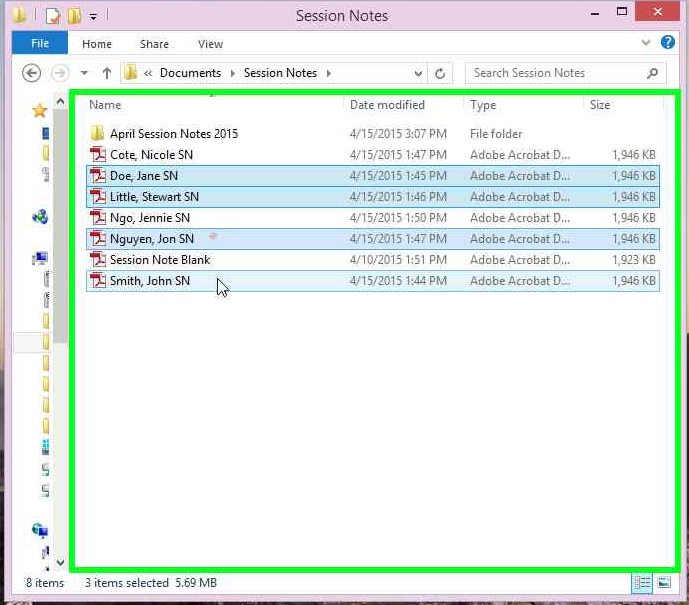Screen dimensions: 689x605
Task: Click the Network icon in navigation pane
Action: coord(40,531)
